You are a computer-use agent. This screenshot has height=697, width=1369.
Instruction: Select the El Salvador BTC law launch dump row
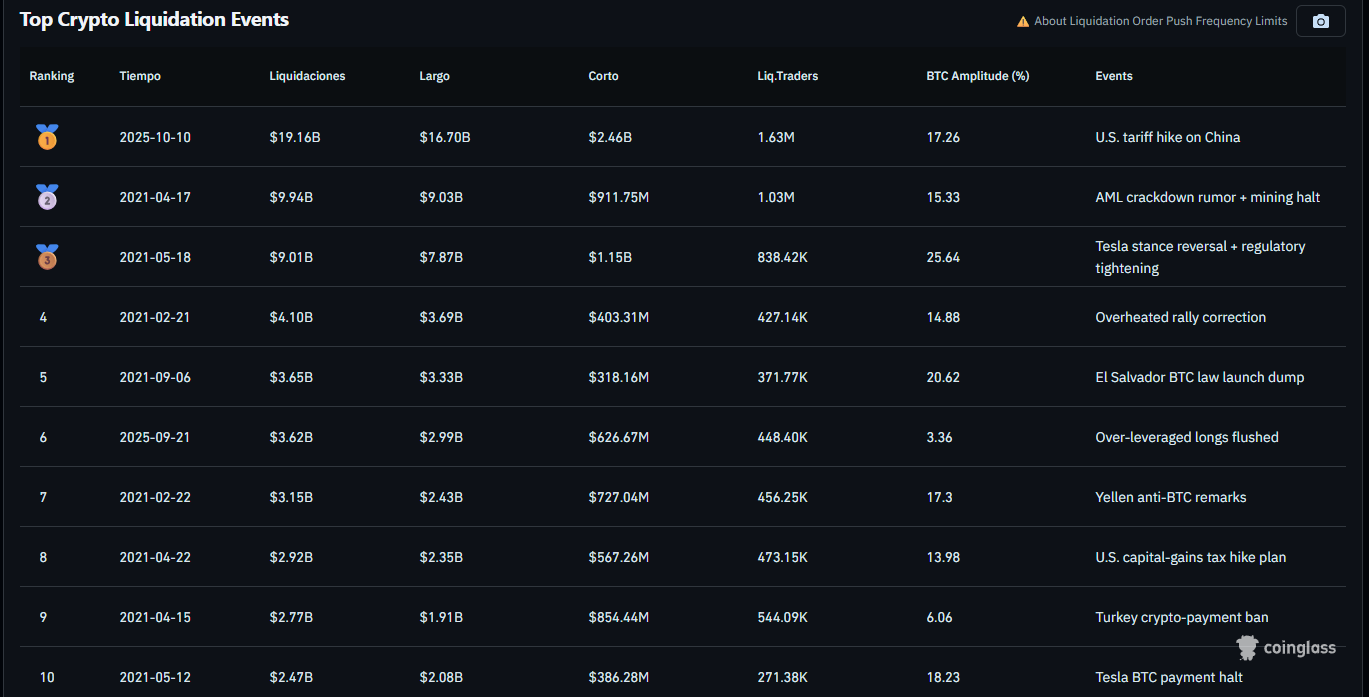[1199, 377]
